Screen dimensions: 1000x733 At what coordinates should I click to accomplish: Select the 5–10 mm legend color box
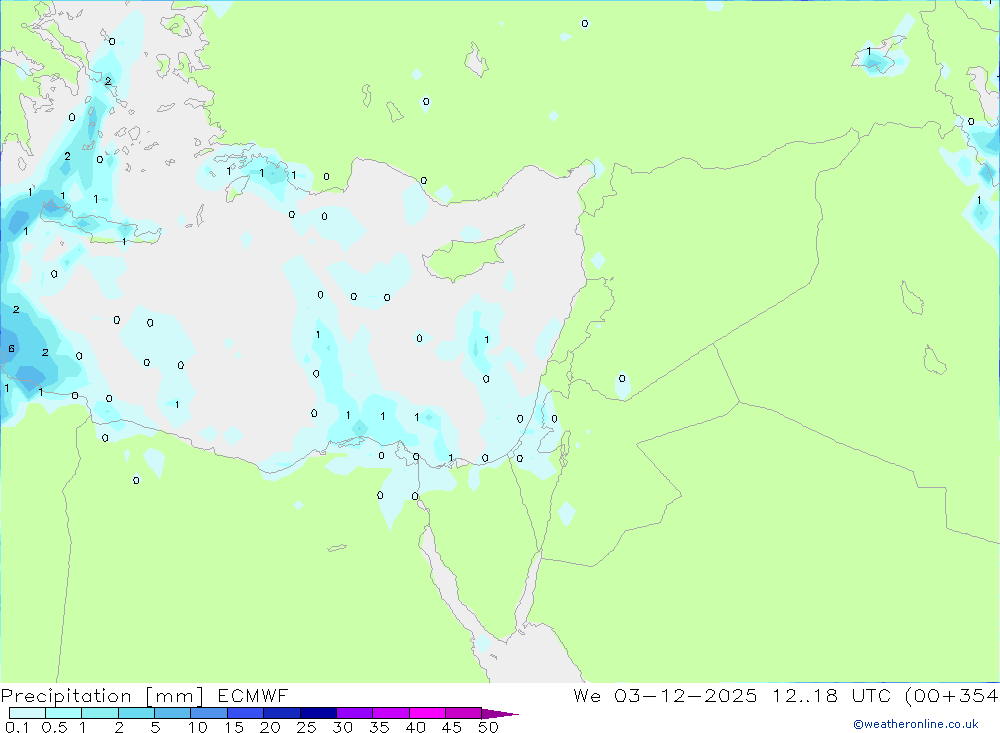173,713
